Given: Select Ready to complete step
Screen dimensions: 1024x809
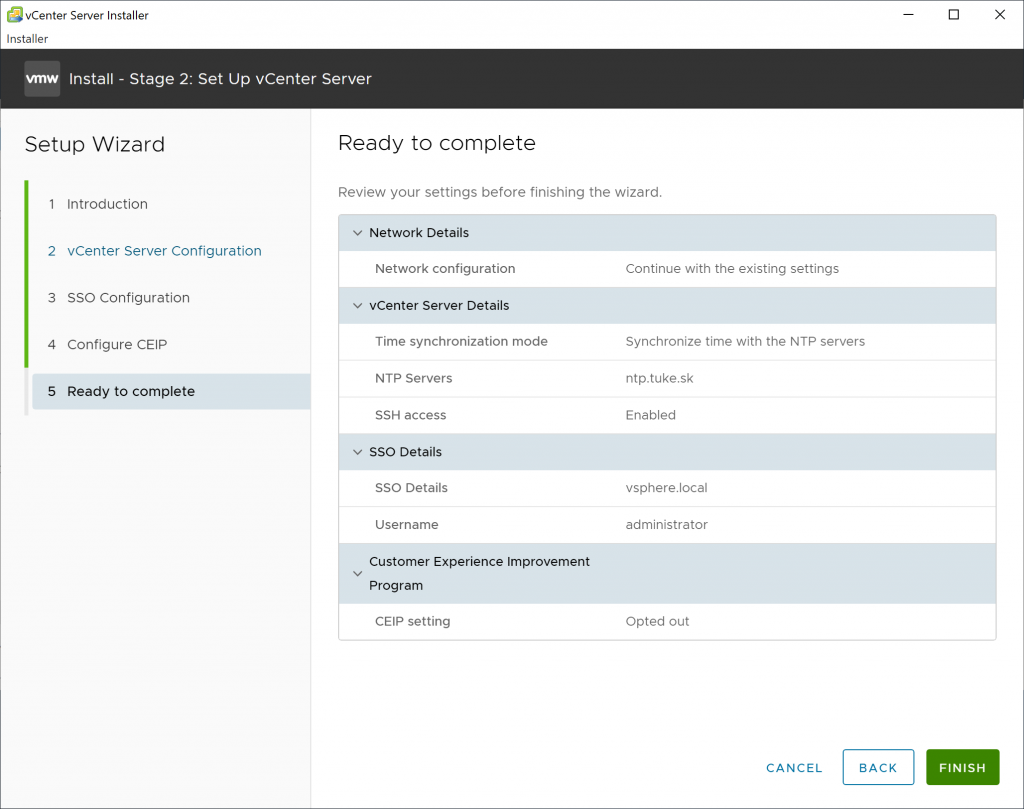Looking at the screenshot, I should (171, 391).
